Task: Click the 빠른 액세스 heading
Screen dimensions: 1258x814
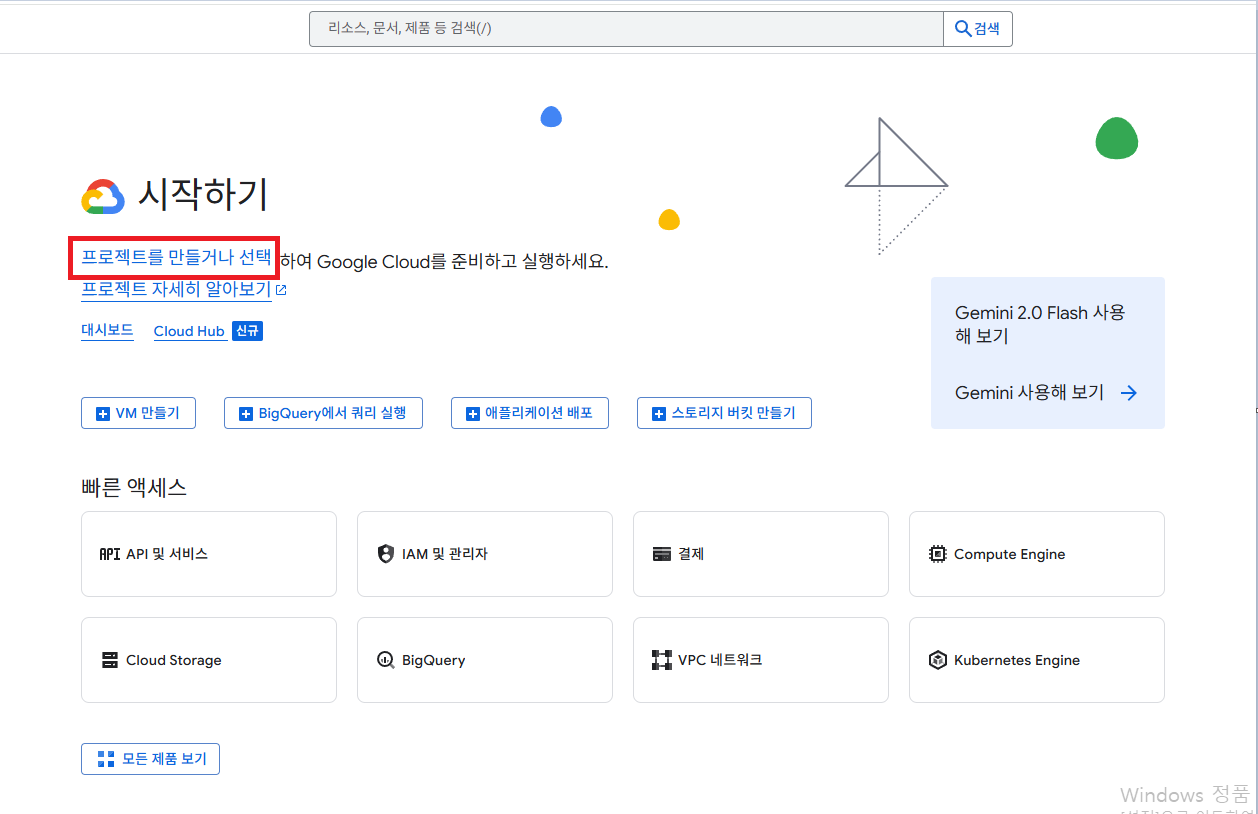Action: [134, 488]
